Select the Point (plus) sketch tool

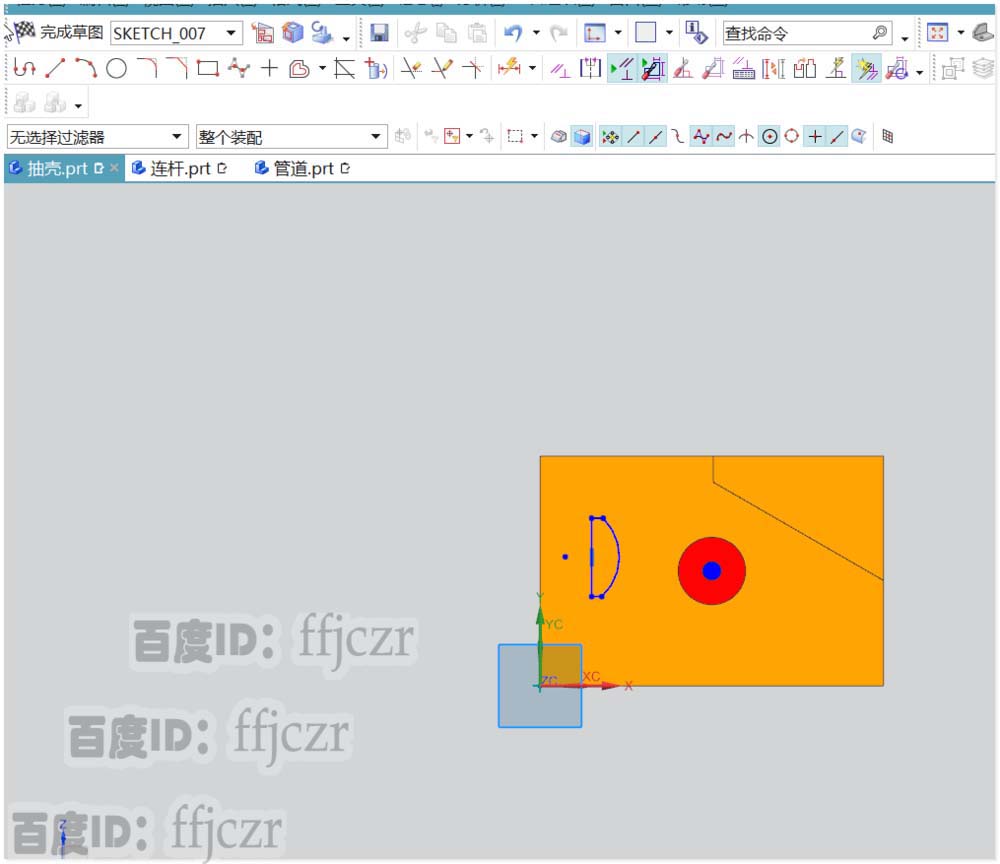click(270, 68)
